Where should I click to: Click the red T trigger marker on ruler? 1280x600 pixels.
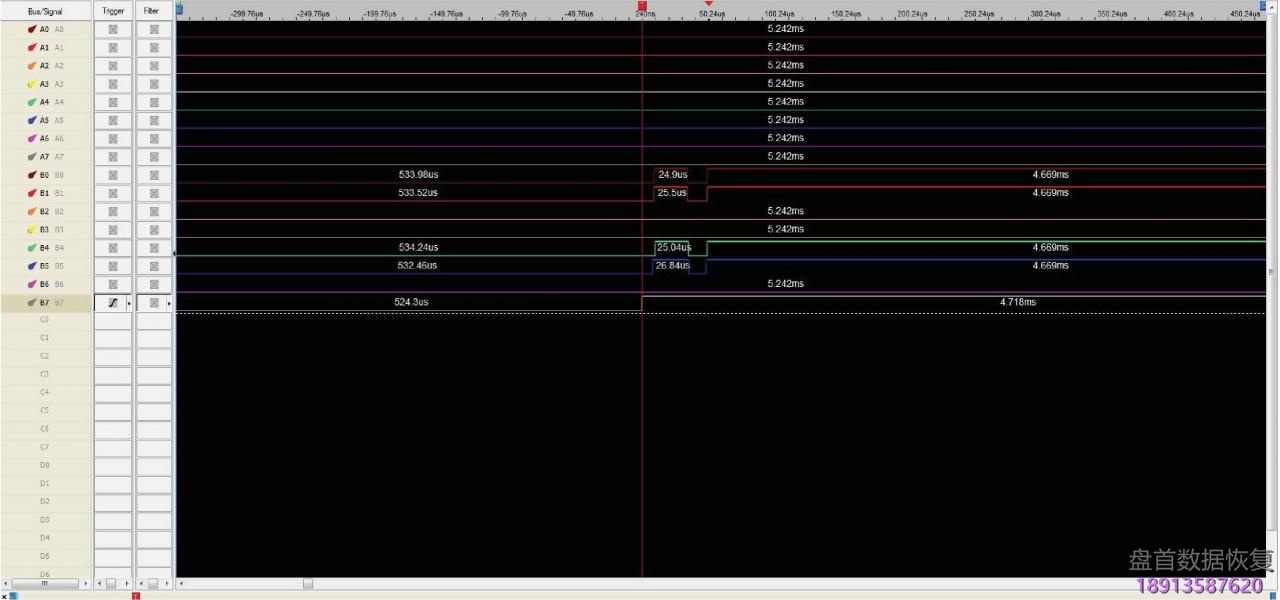642,6
